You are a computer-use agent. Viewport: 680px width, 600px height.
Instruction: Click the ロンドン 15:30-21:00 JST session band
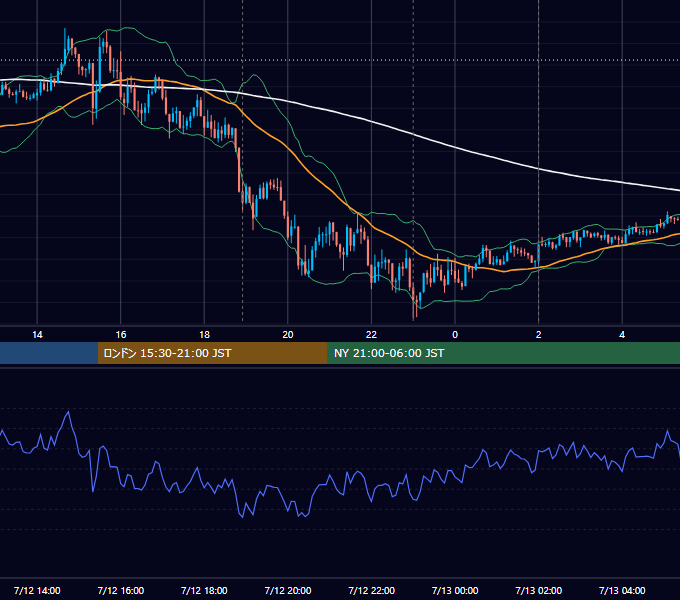pos(212,353)
